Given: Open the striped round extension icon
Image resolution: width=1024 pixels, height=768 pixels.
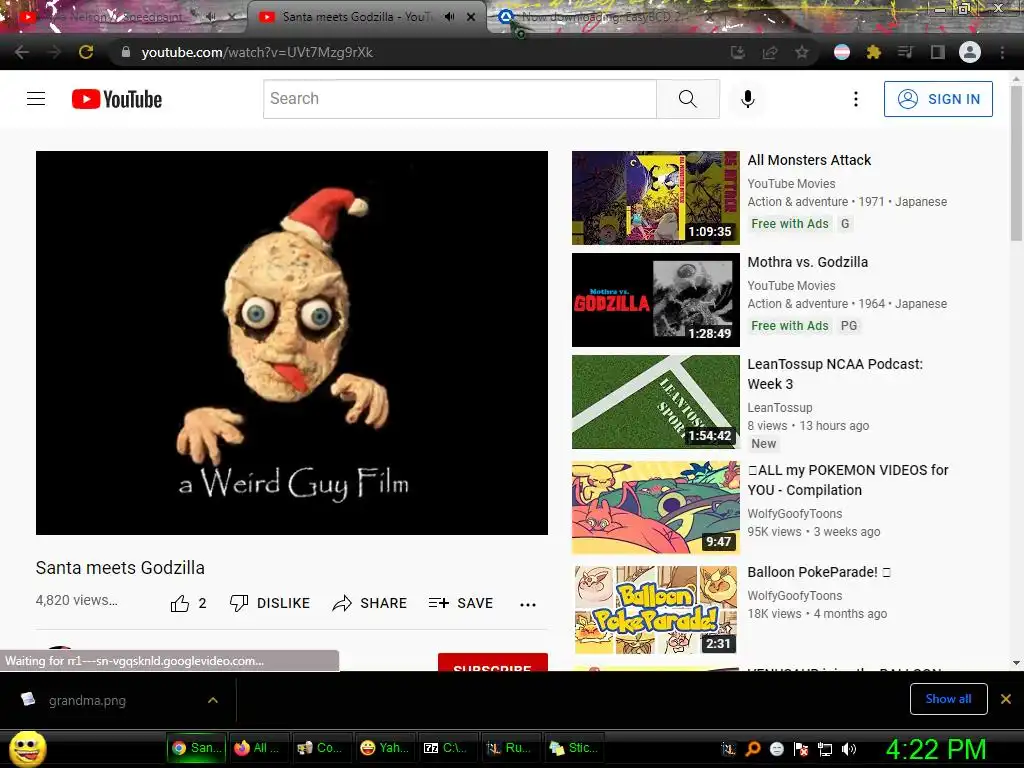Looking at the screenshot, I should point(842,52).
